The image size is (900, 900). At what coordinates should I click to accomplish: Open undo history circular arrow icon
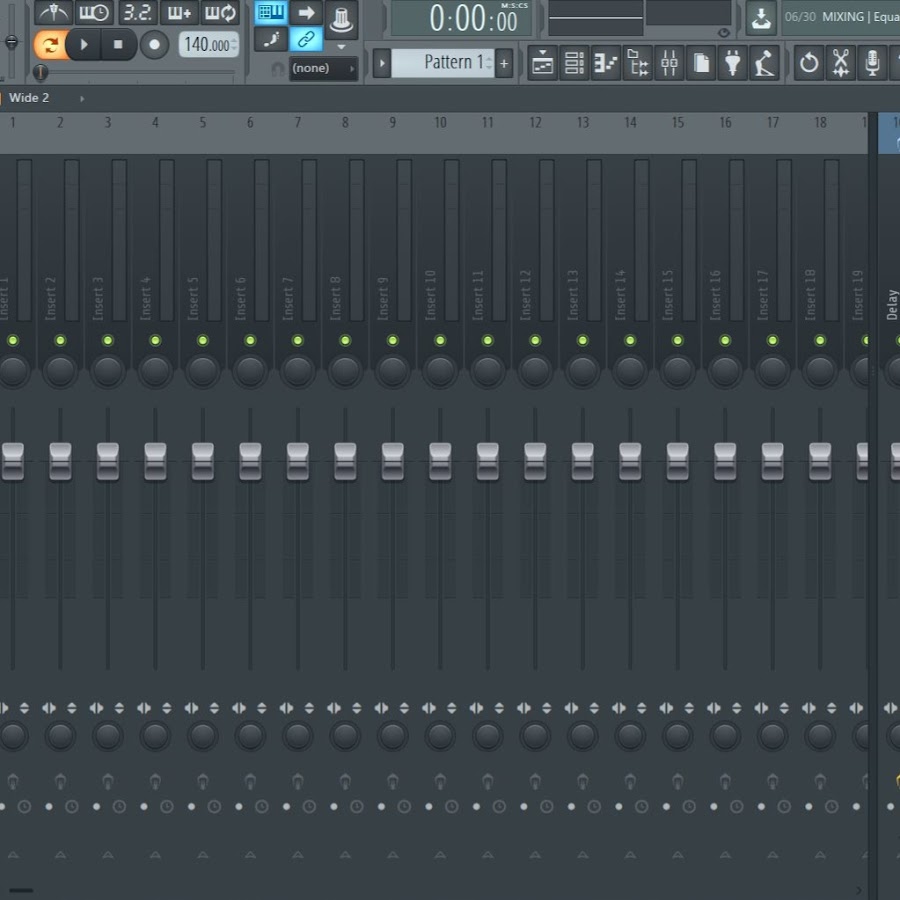809,63
